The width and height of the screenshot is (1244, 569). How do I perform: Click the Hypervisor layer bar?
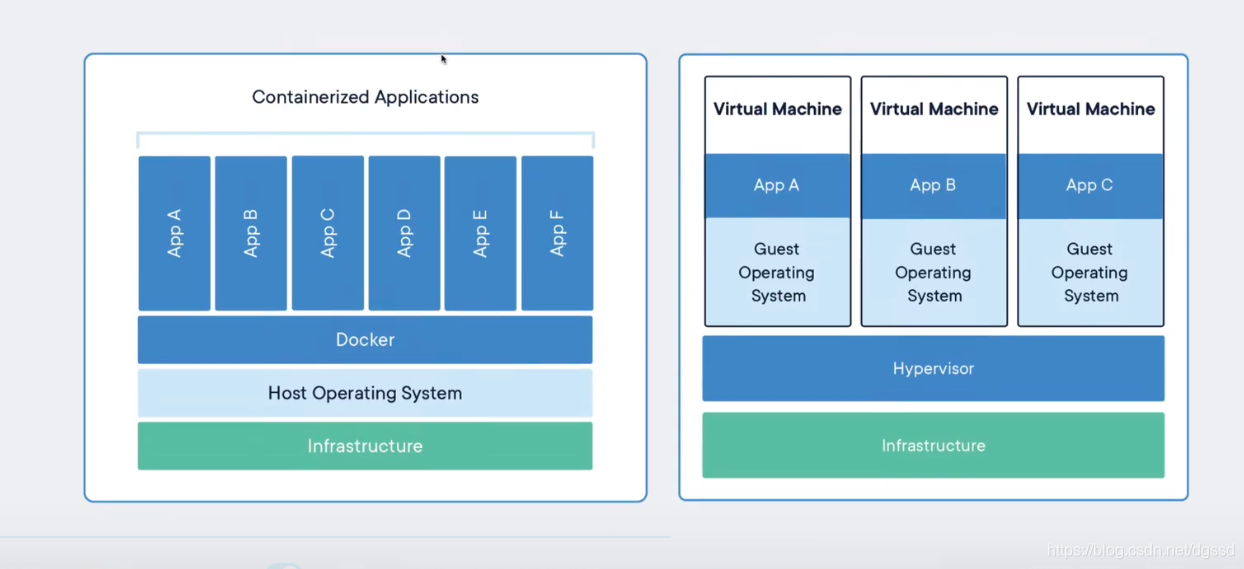click(933, 368)
